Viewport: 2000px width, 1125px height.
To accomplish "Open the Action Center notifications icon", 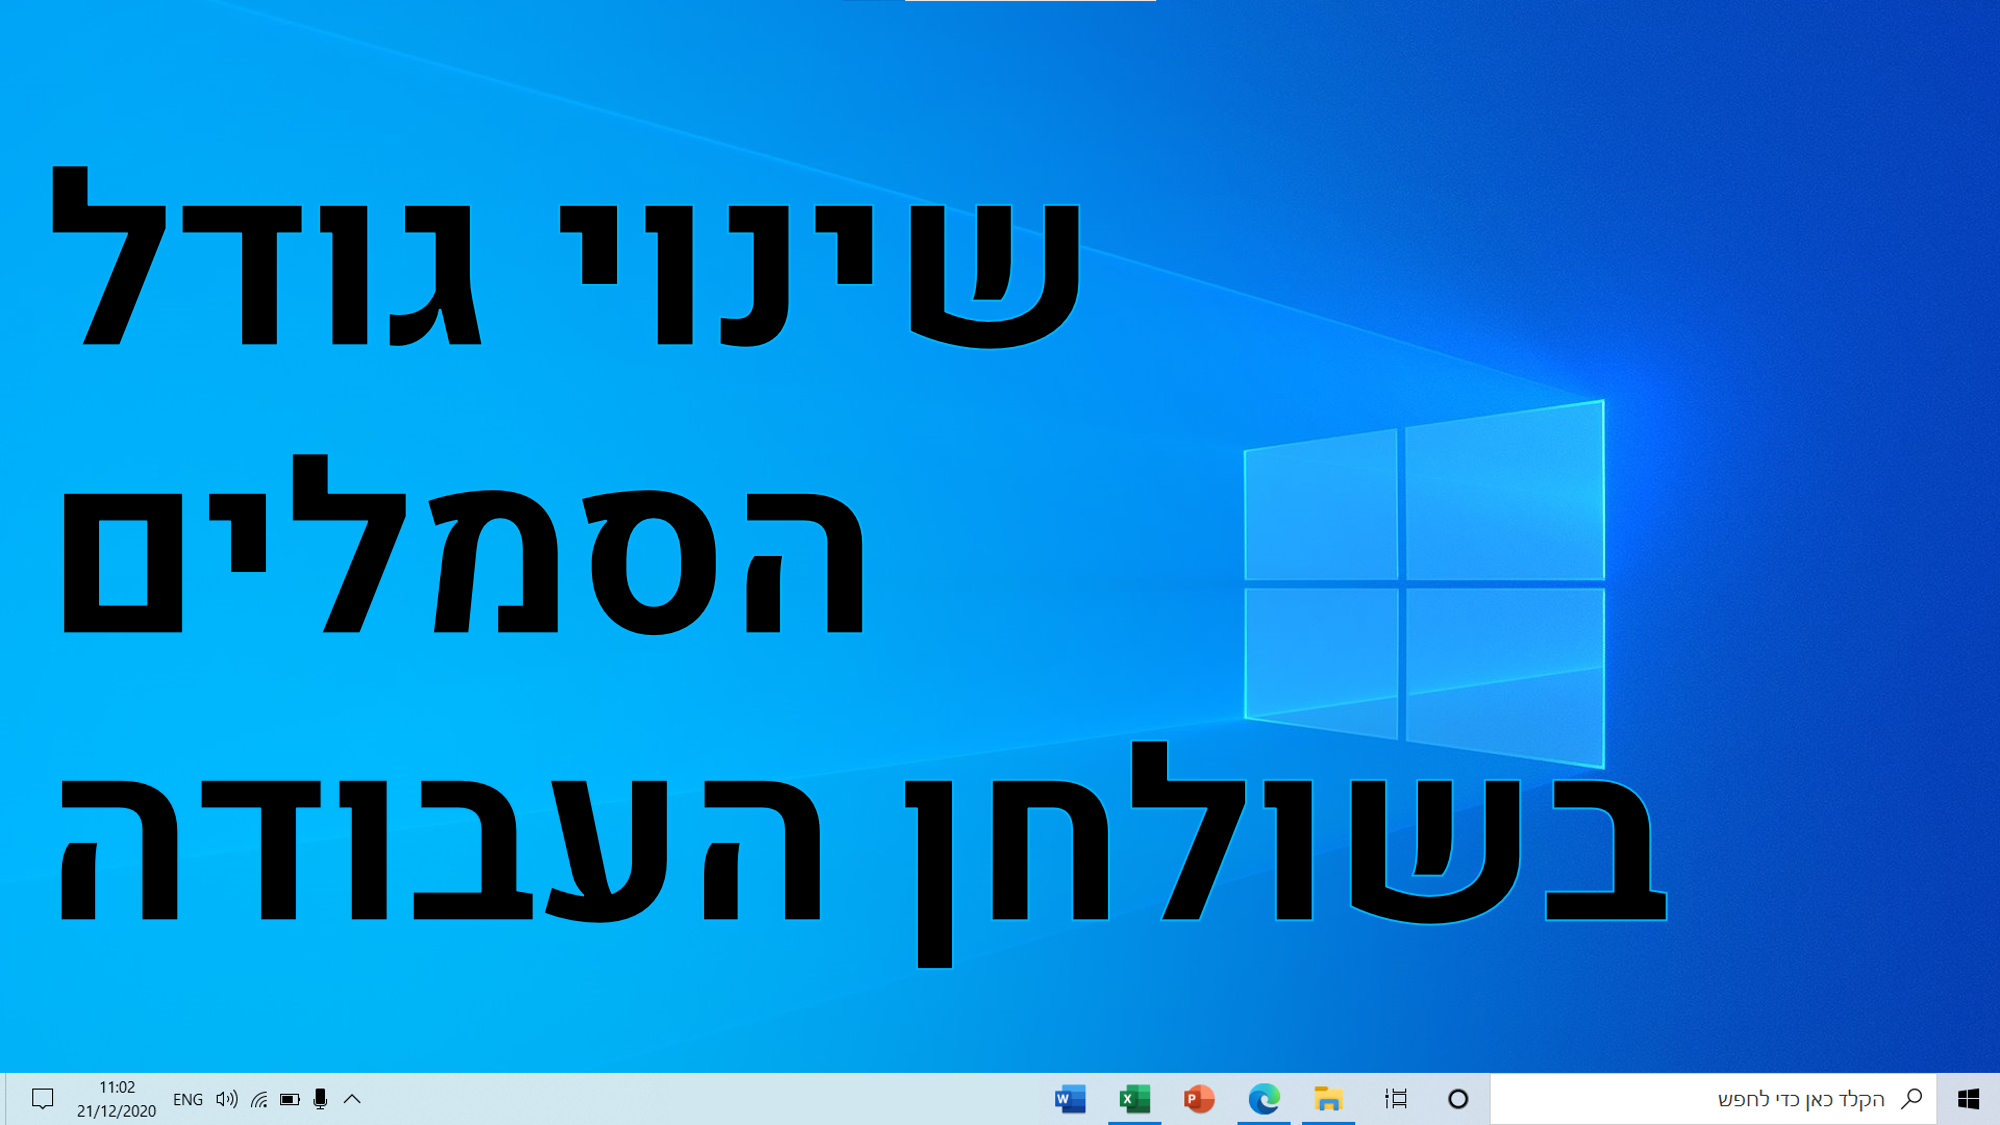I will pos(42,1099).
